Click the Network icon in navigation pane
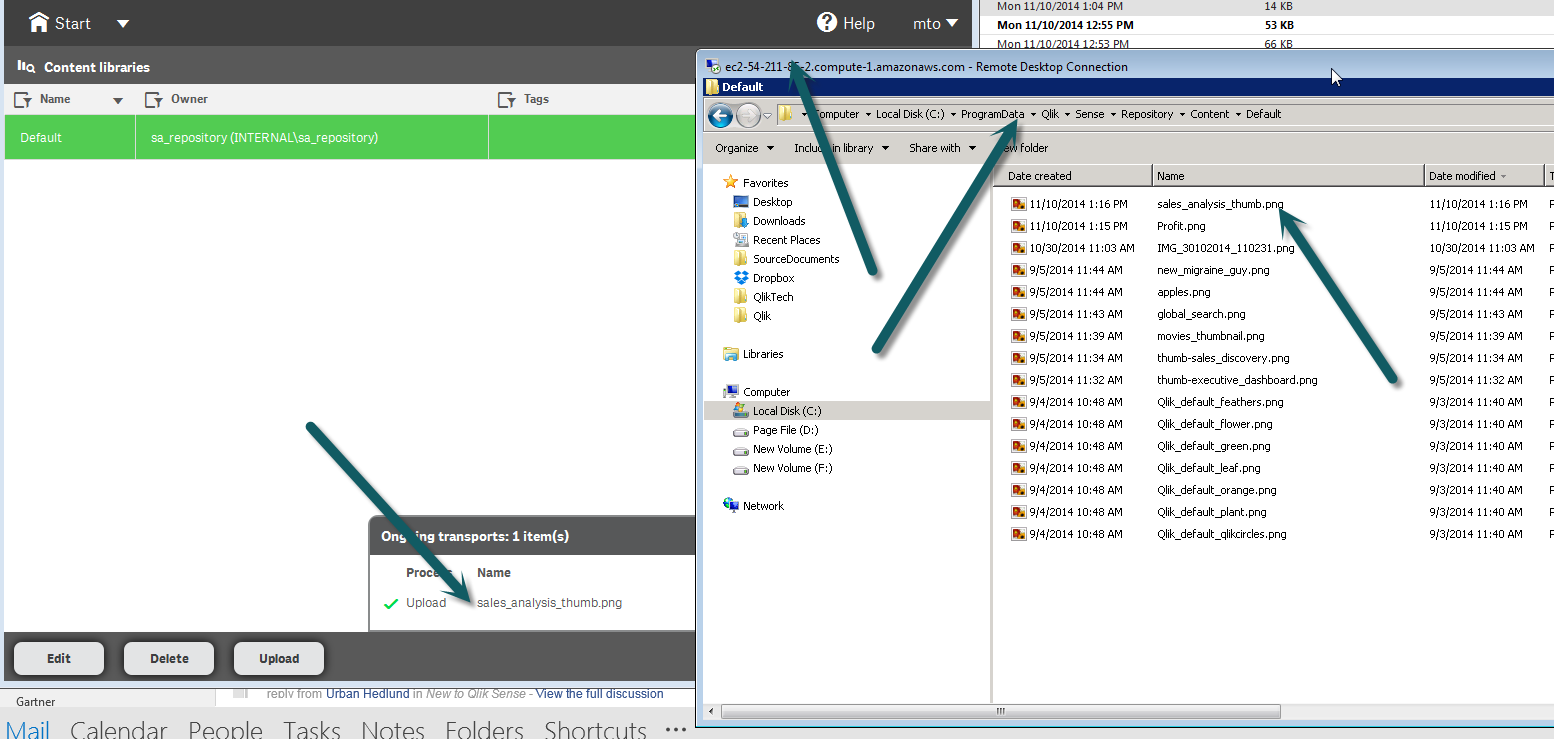 coord(731,506)
